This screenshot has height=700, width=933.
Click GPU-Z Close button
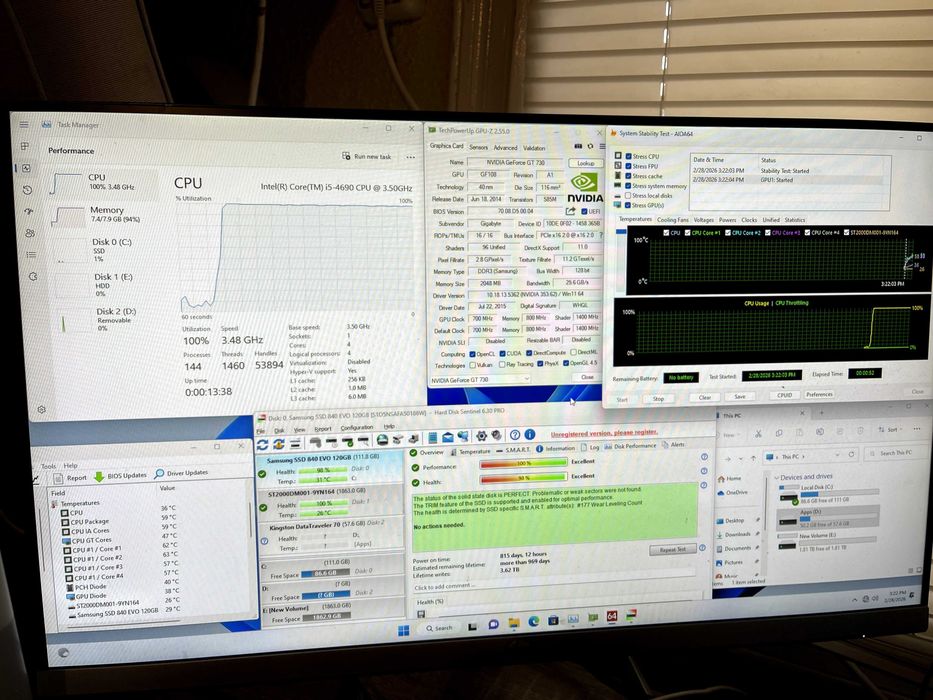[x=587, y=377]
